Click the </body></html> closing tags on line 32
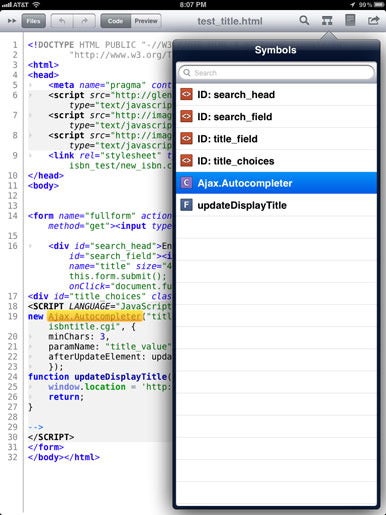386x515 pixels. pos(64,457)
